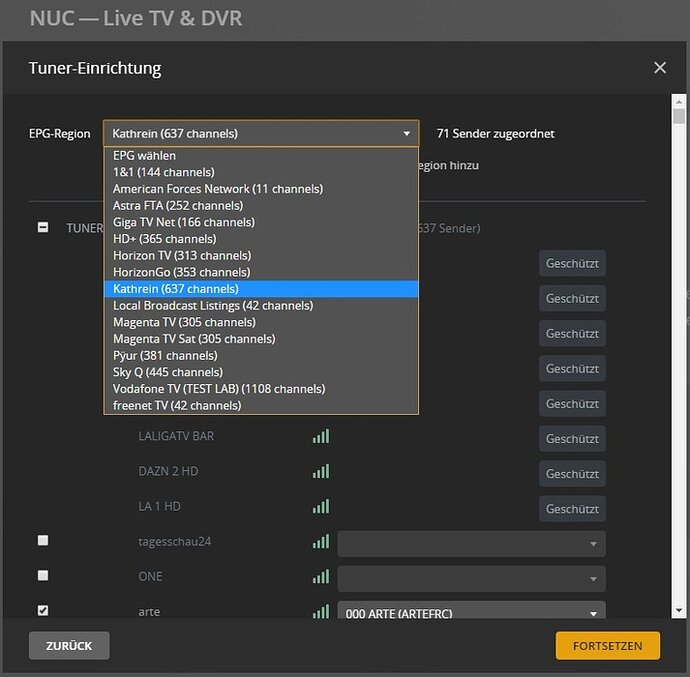The width and height of the screenshot is (690, 677).
Task: Click the scrollbar down arrow
Action: tap(679, 611)
